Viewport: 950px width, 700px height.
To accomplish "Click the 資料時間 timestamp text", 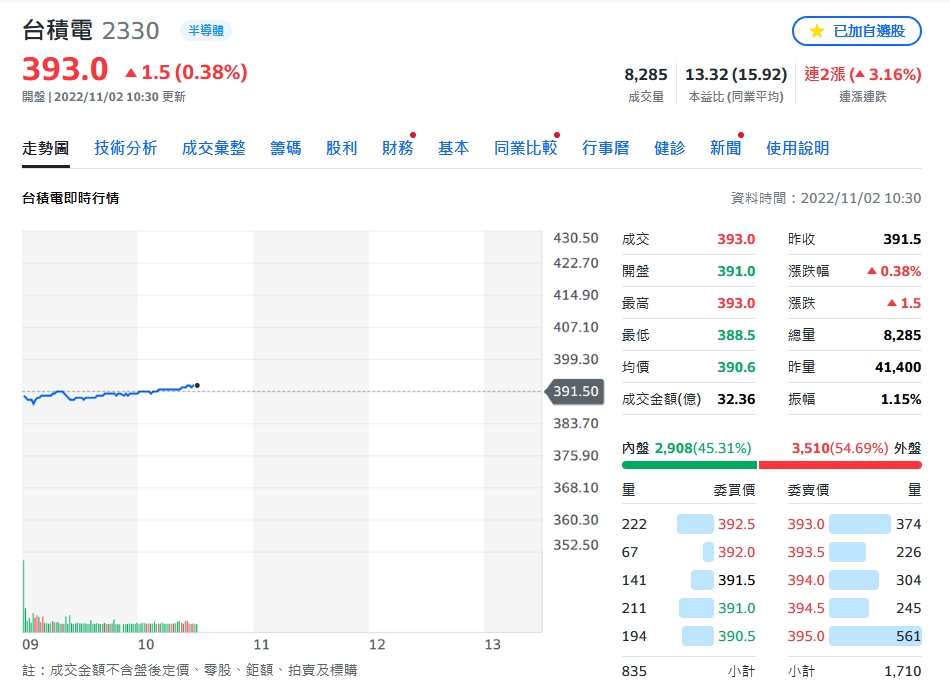I will [x=826, y=198].
